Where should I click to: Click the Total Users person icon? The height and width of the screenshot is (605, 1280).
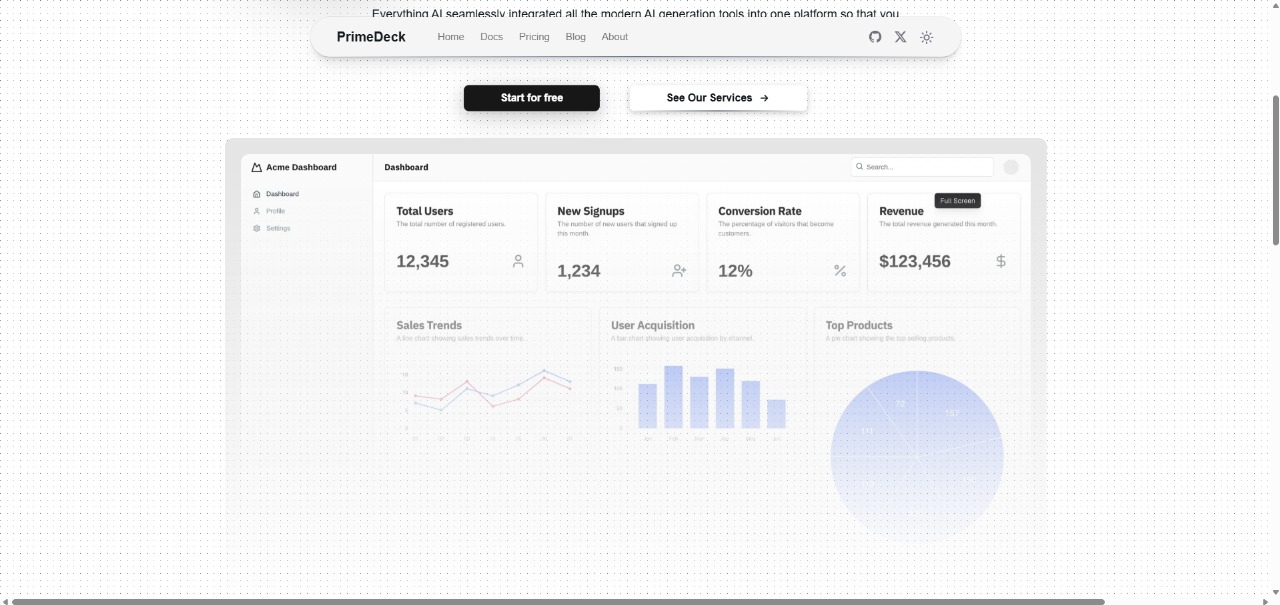tap(518, 261)
